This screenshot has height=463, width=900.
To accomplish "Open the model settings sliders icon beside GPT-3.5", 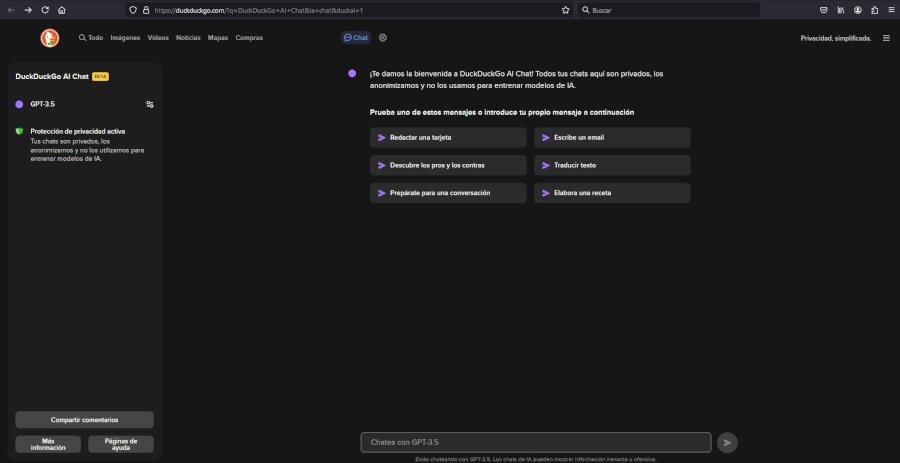I will pos(150,104).
